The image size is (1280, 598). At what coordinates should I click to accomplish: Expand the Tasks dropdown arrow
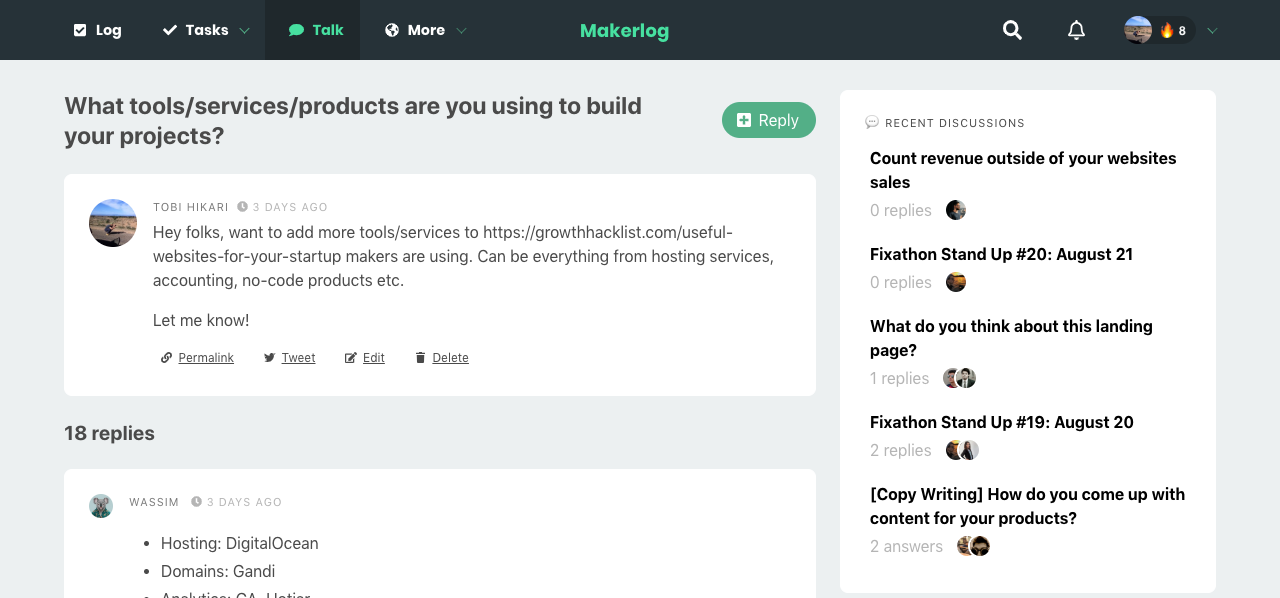244,31
